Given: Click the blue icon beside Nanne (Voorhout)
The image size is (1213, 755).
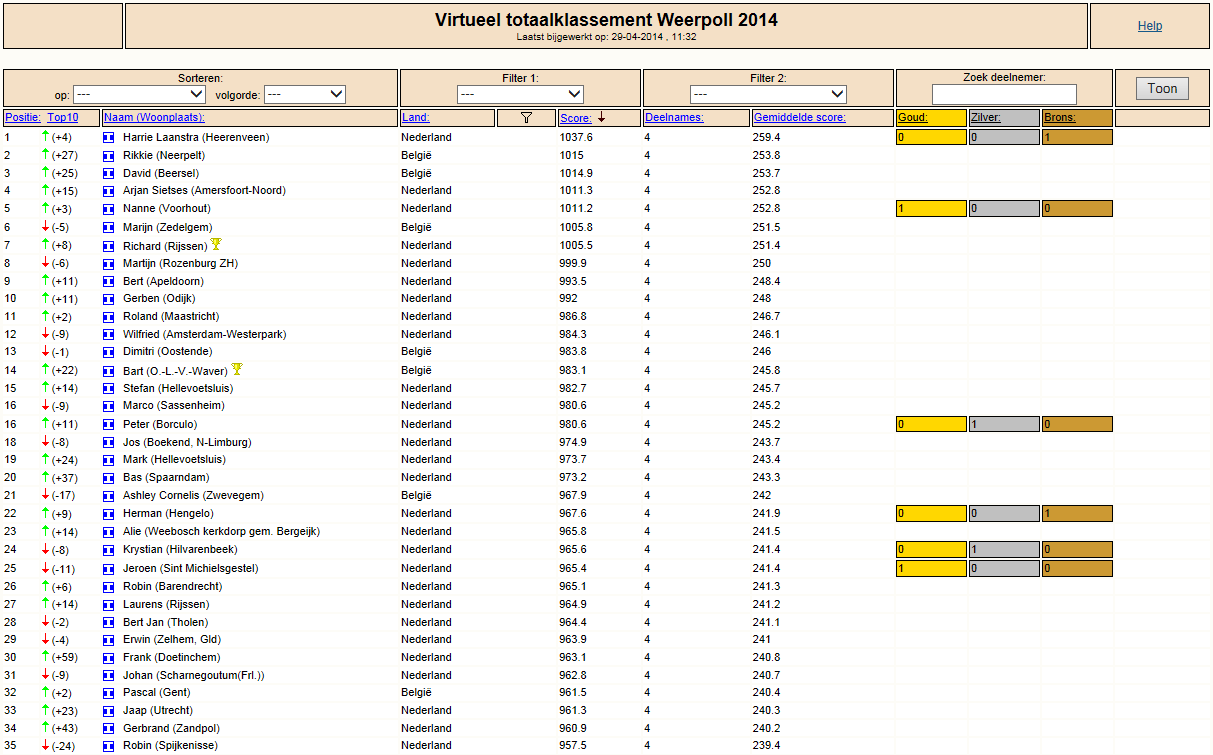Looking at the screenshot, I should [x=109, y=209].
